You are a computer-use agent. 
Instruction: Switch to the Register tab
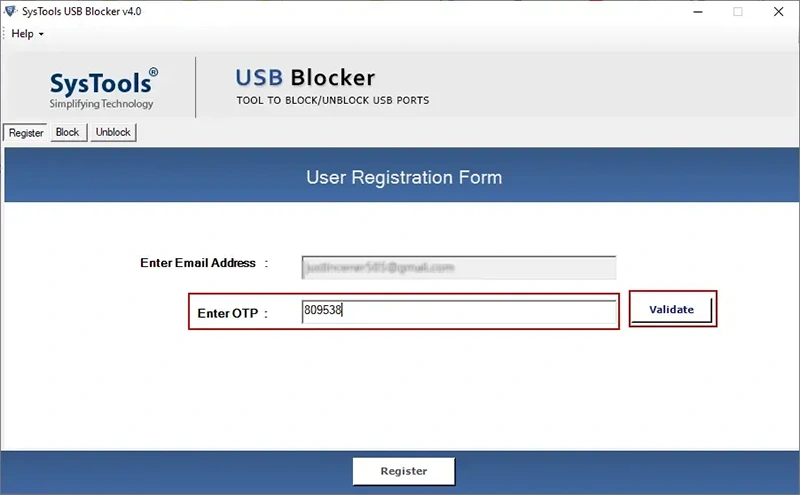pos(26,133)
